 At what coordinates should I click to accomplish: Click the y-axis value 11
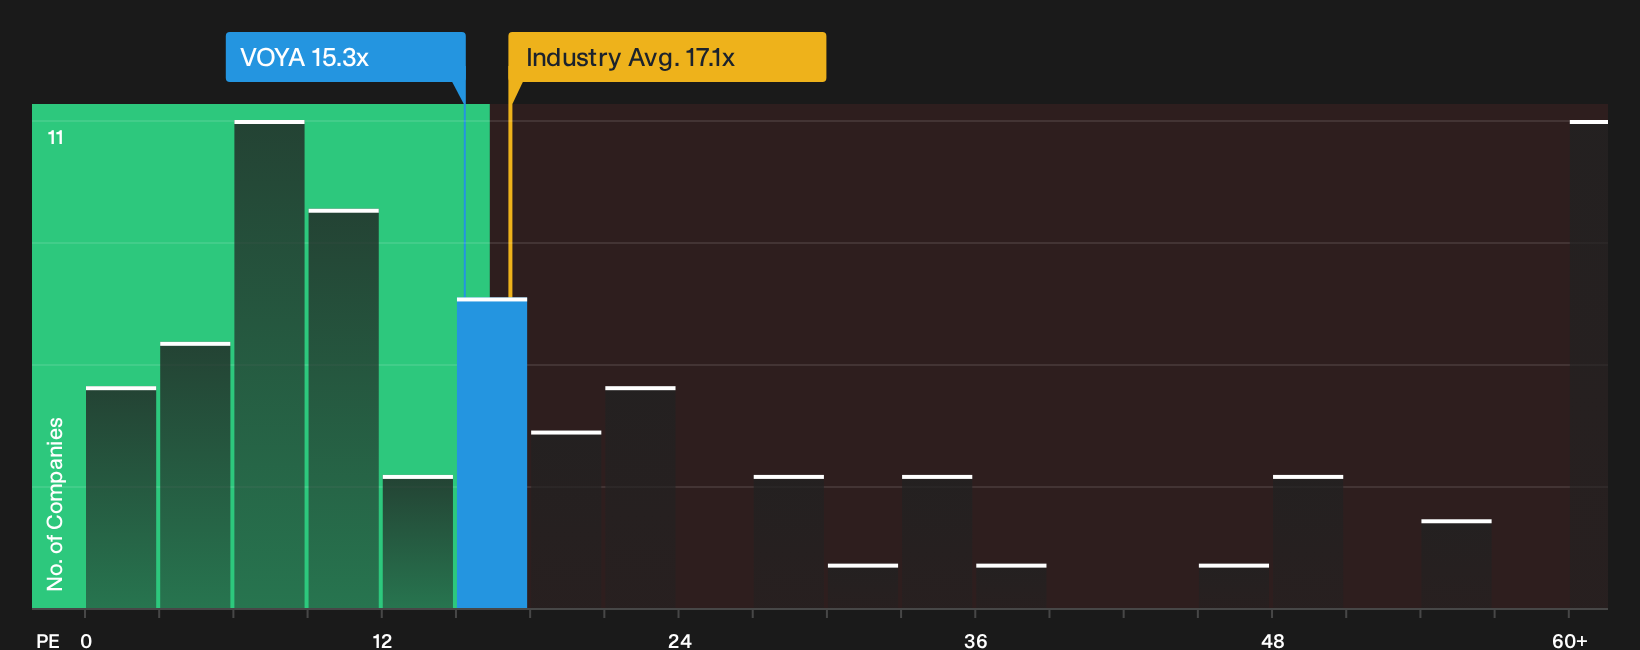click(56, 137)
